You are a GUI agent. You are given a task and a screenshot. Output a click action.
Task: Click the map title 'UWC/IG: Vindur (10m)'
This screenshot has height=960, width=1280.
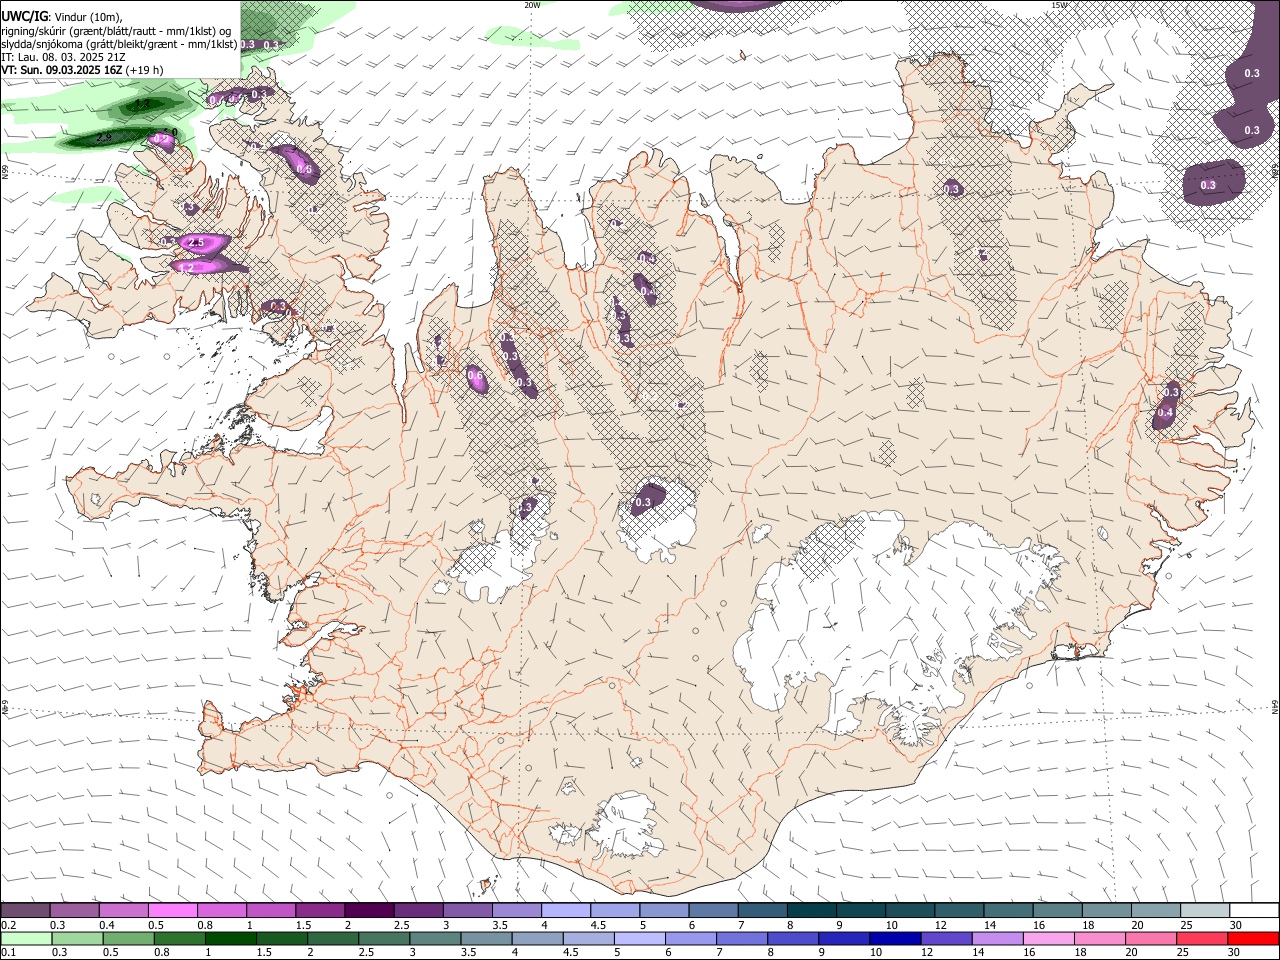[61, 16]
